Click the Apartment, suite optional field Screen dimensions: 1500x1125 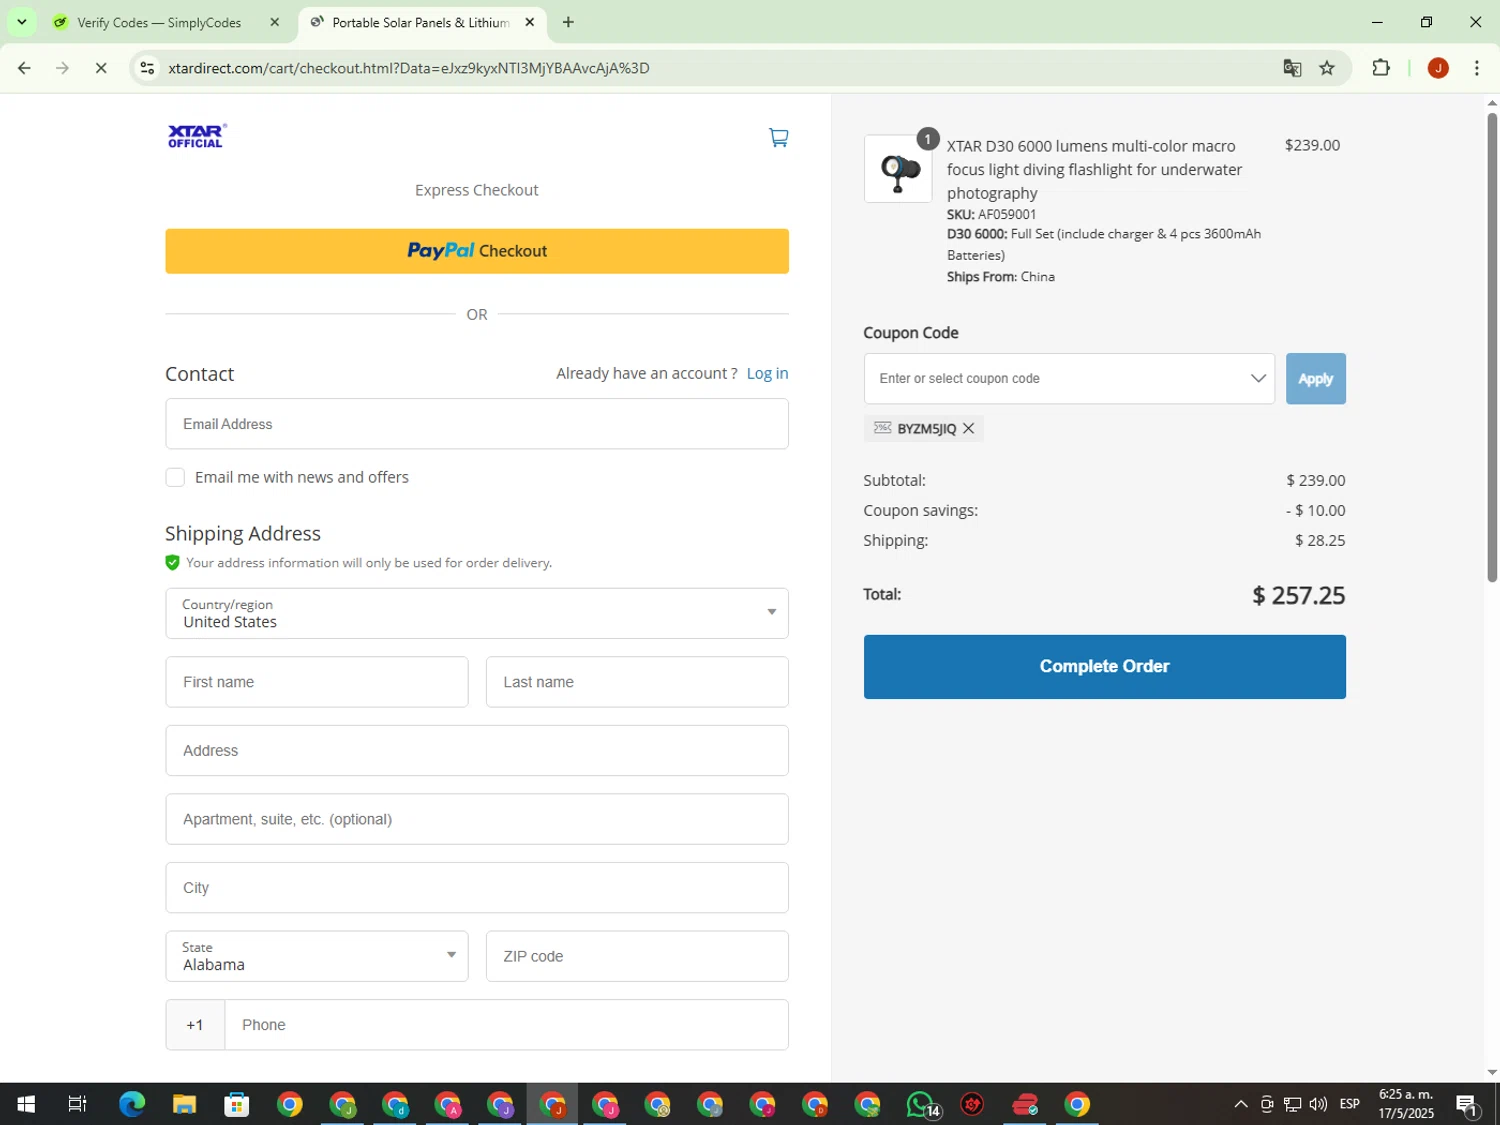coord(477,819)
